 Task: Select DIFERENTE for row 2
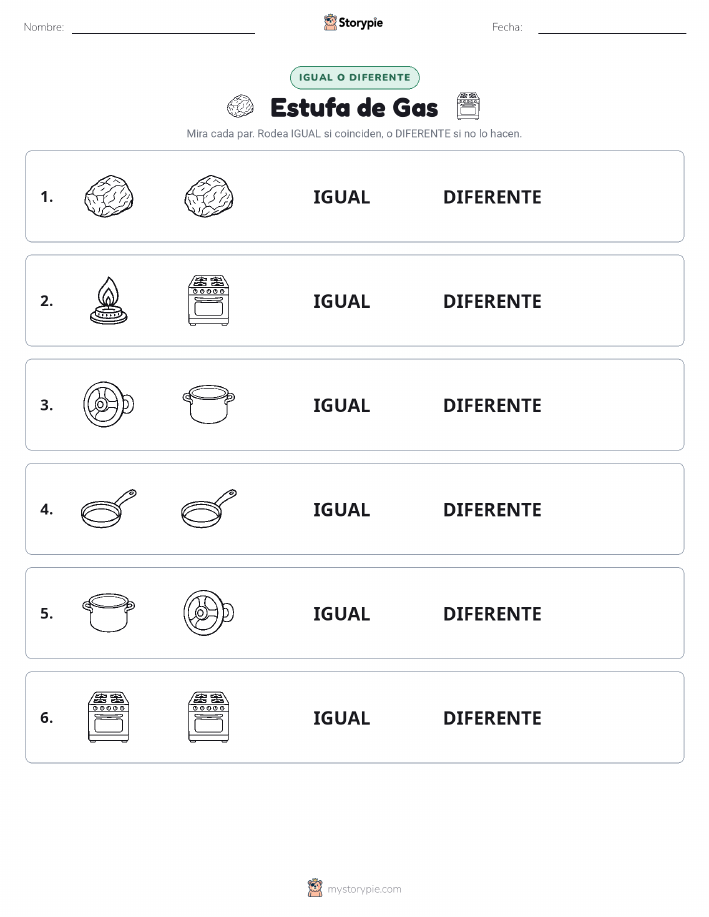(492, 301)
